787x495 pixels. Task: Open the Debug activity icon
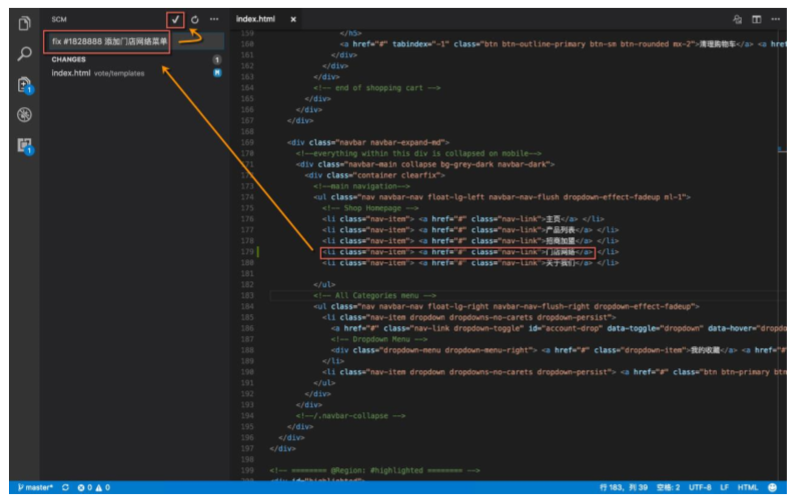click(24, 115)
